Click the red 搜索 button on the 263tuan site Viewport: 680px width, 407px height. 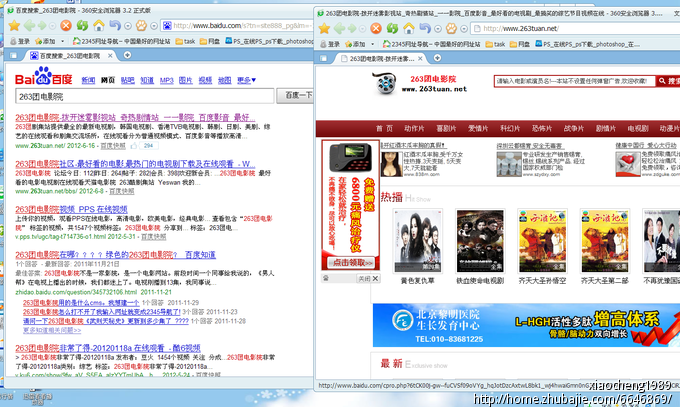[664, 80]
